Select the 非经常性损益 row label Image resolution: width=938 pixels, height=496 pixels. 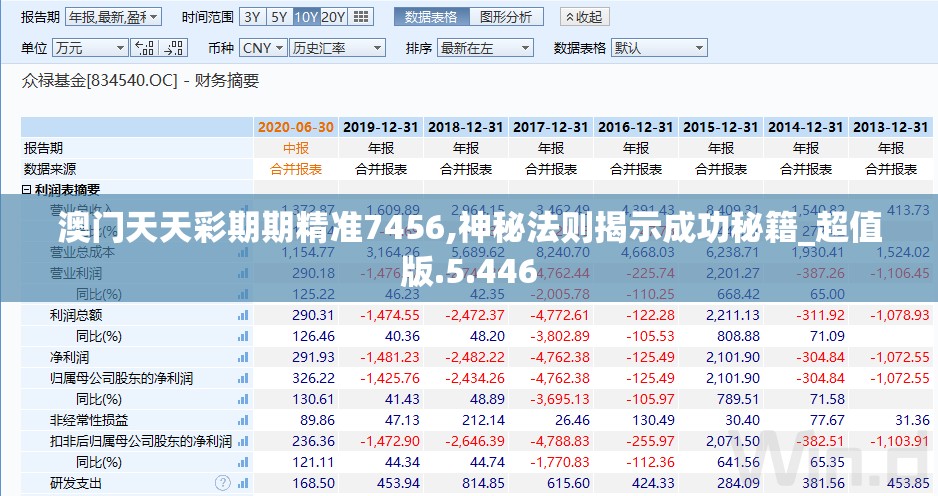pos(89,420)
